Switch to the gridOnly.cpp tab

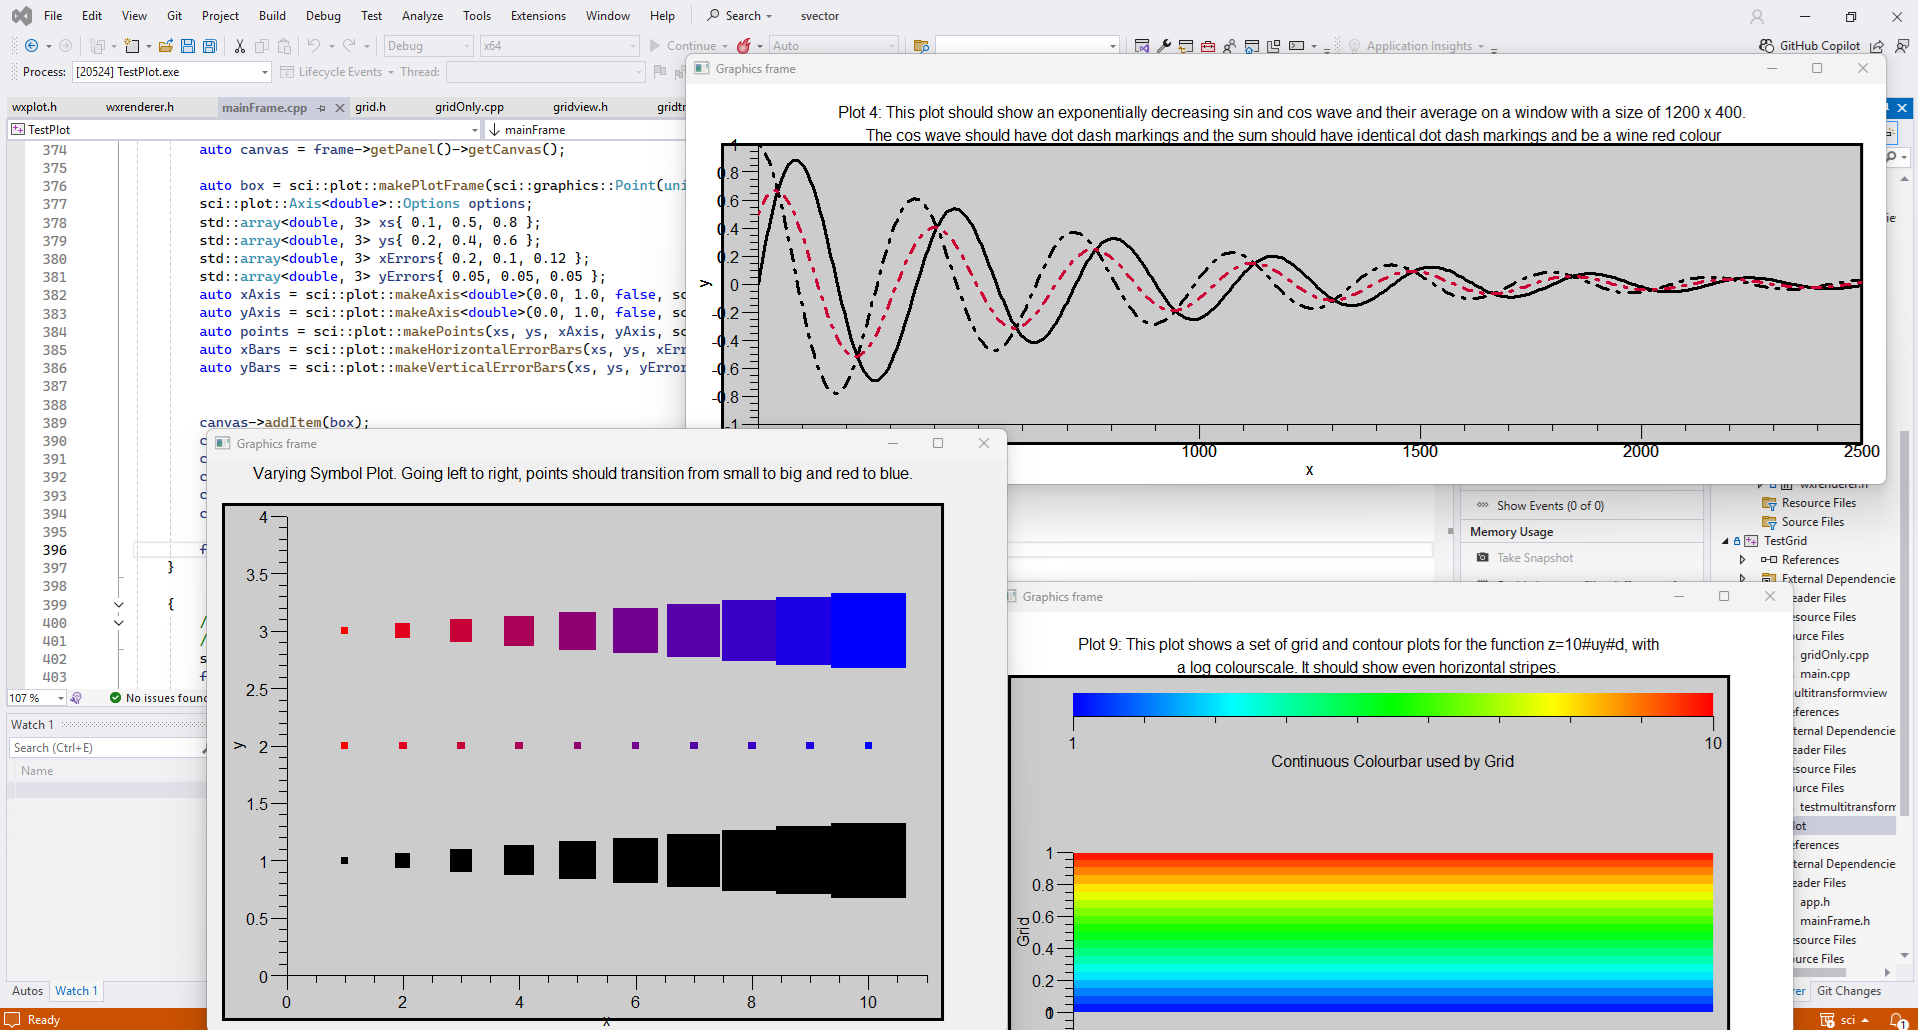pos(469,107)
